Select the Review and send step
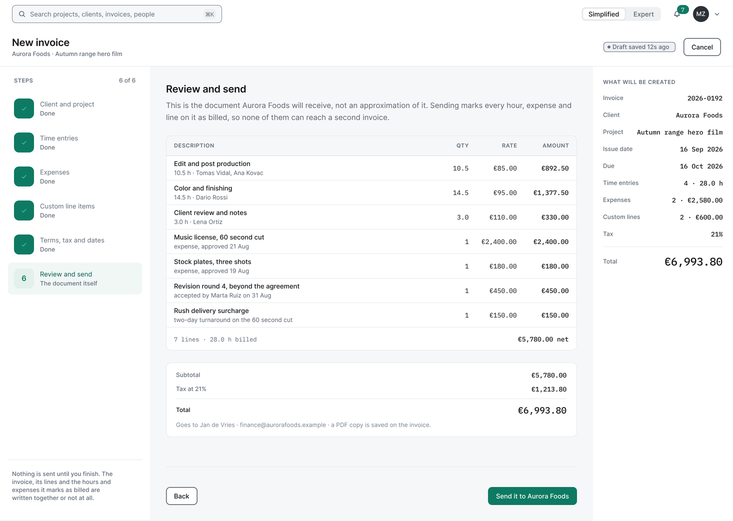The image size is (733, 521). click(x=75, y=279)
